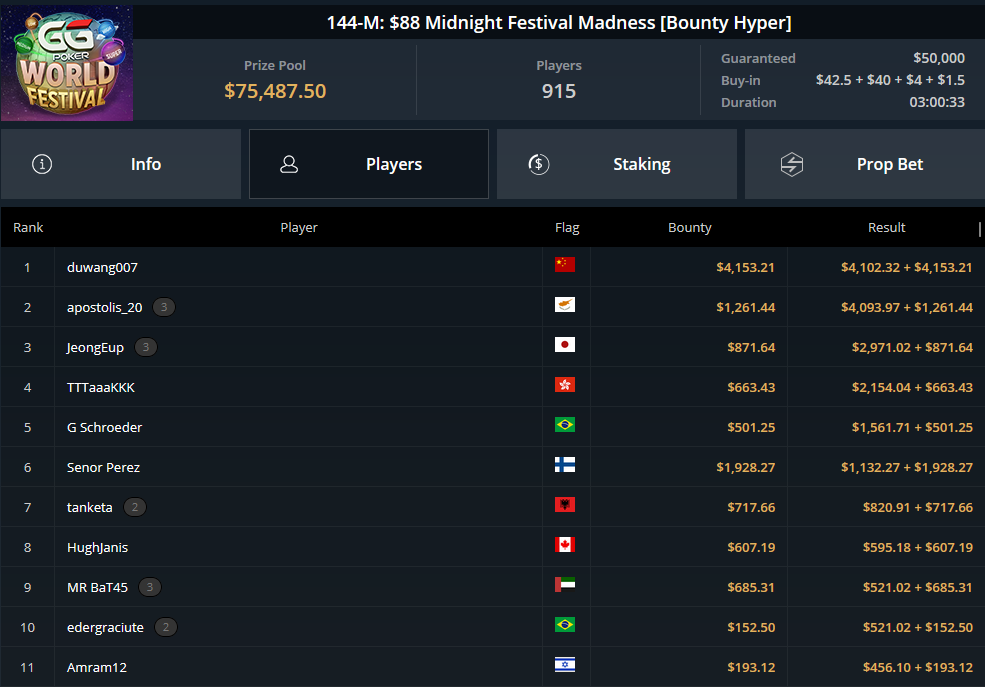Click the bounty value $152.50
The height and width of the screenshot is (687, 985).
tap(751, 628)
